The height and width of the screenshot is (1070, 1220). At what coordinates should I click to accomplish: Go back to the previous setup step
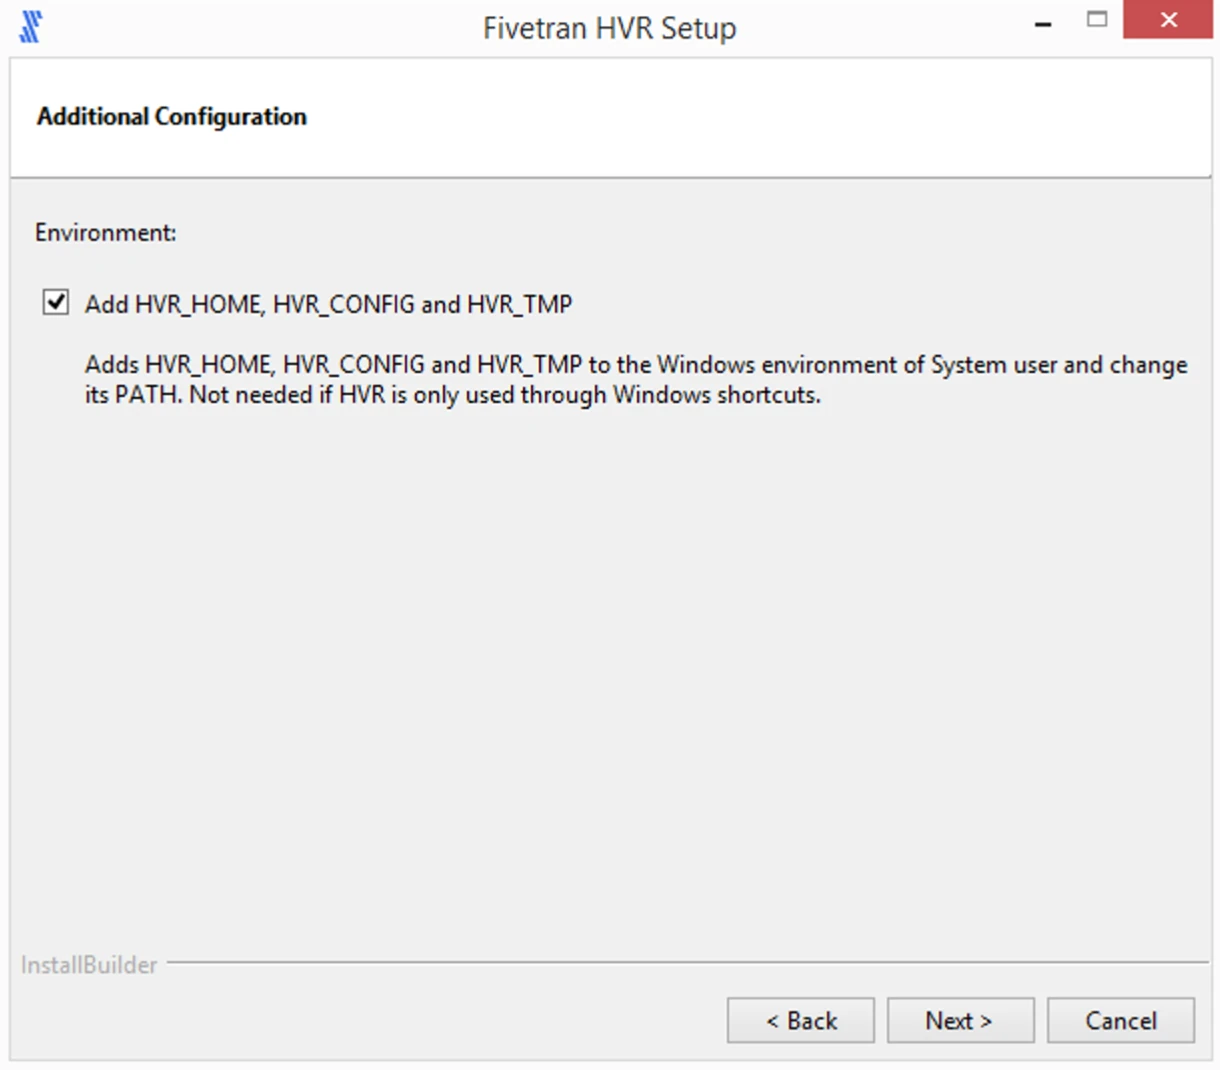(x=800, y=1020)
